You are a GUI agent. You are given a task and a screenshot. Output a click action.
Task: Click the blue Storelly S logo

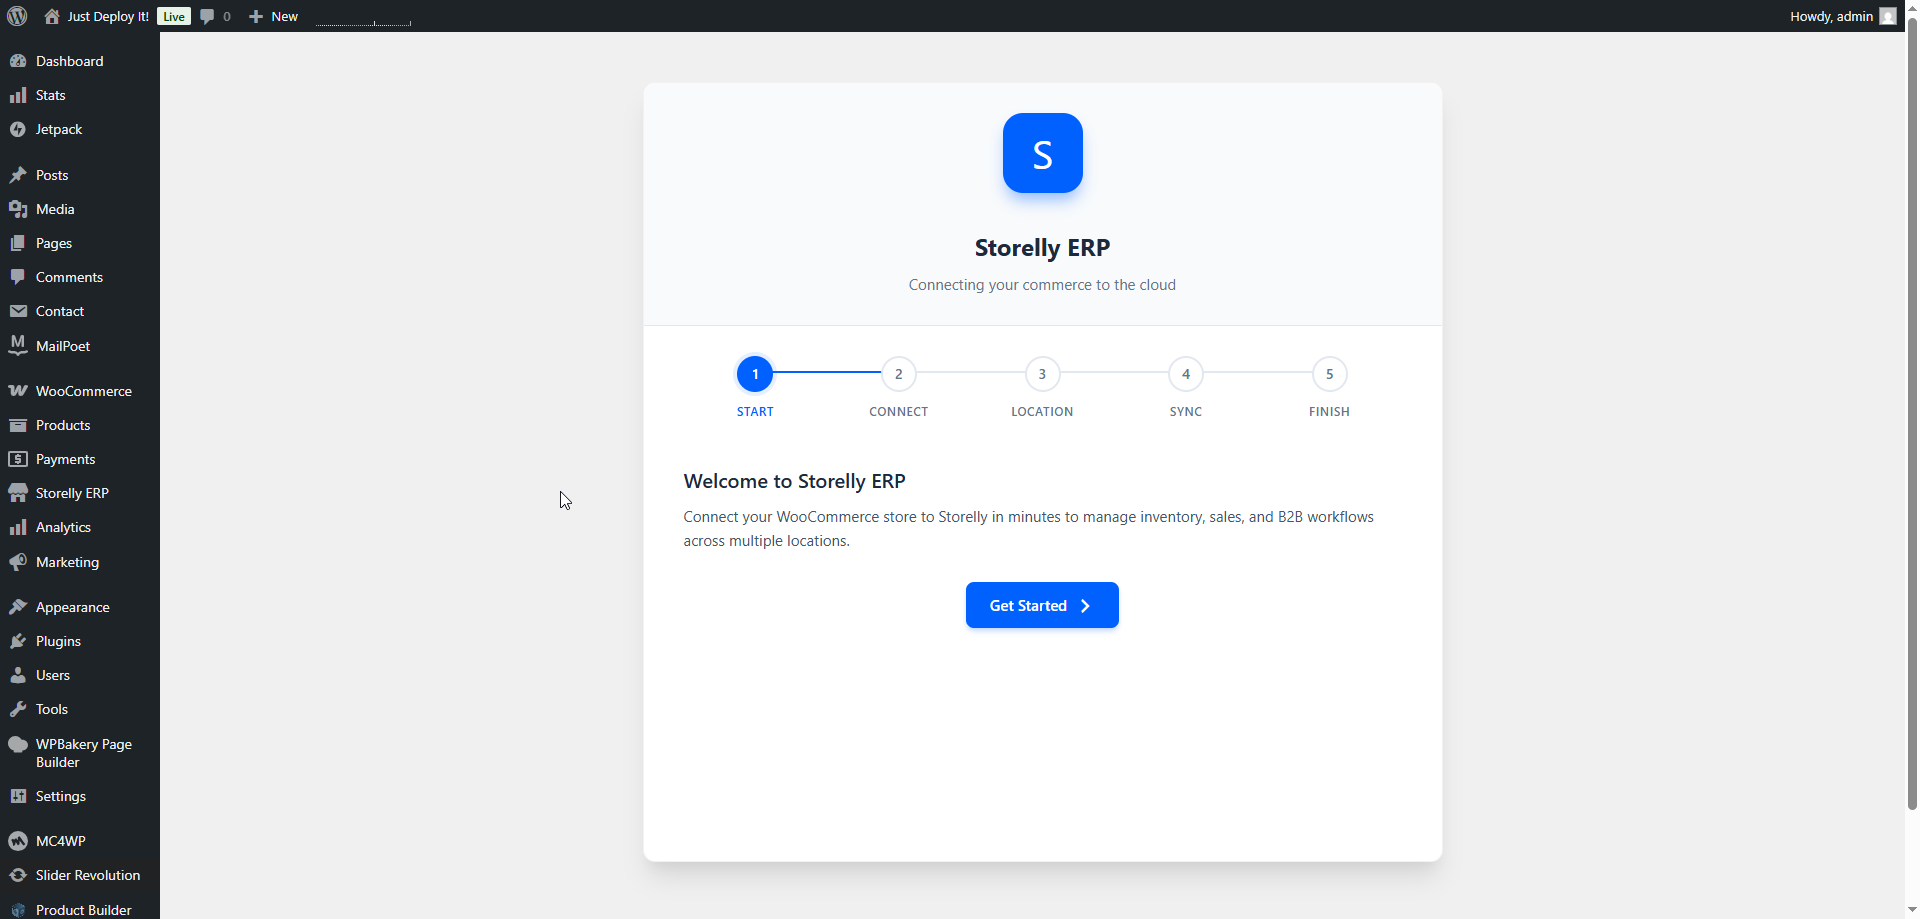[1042, 153]
